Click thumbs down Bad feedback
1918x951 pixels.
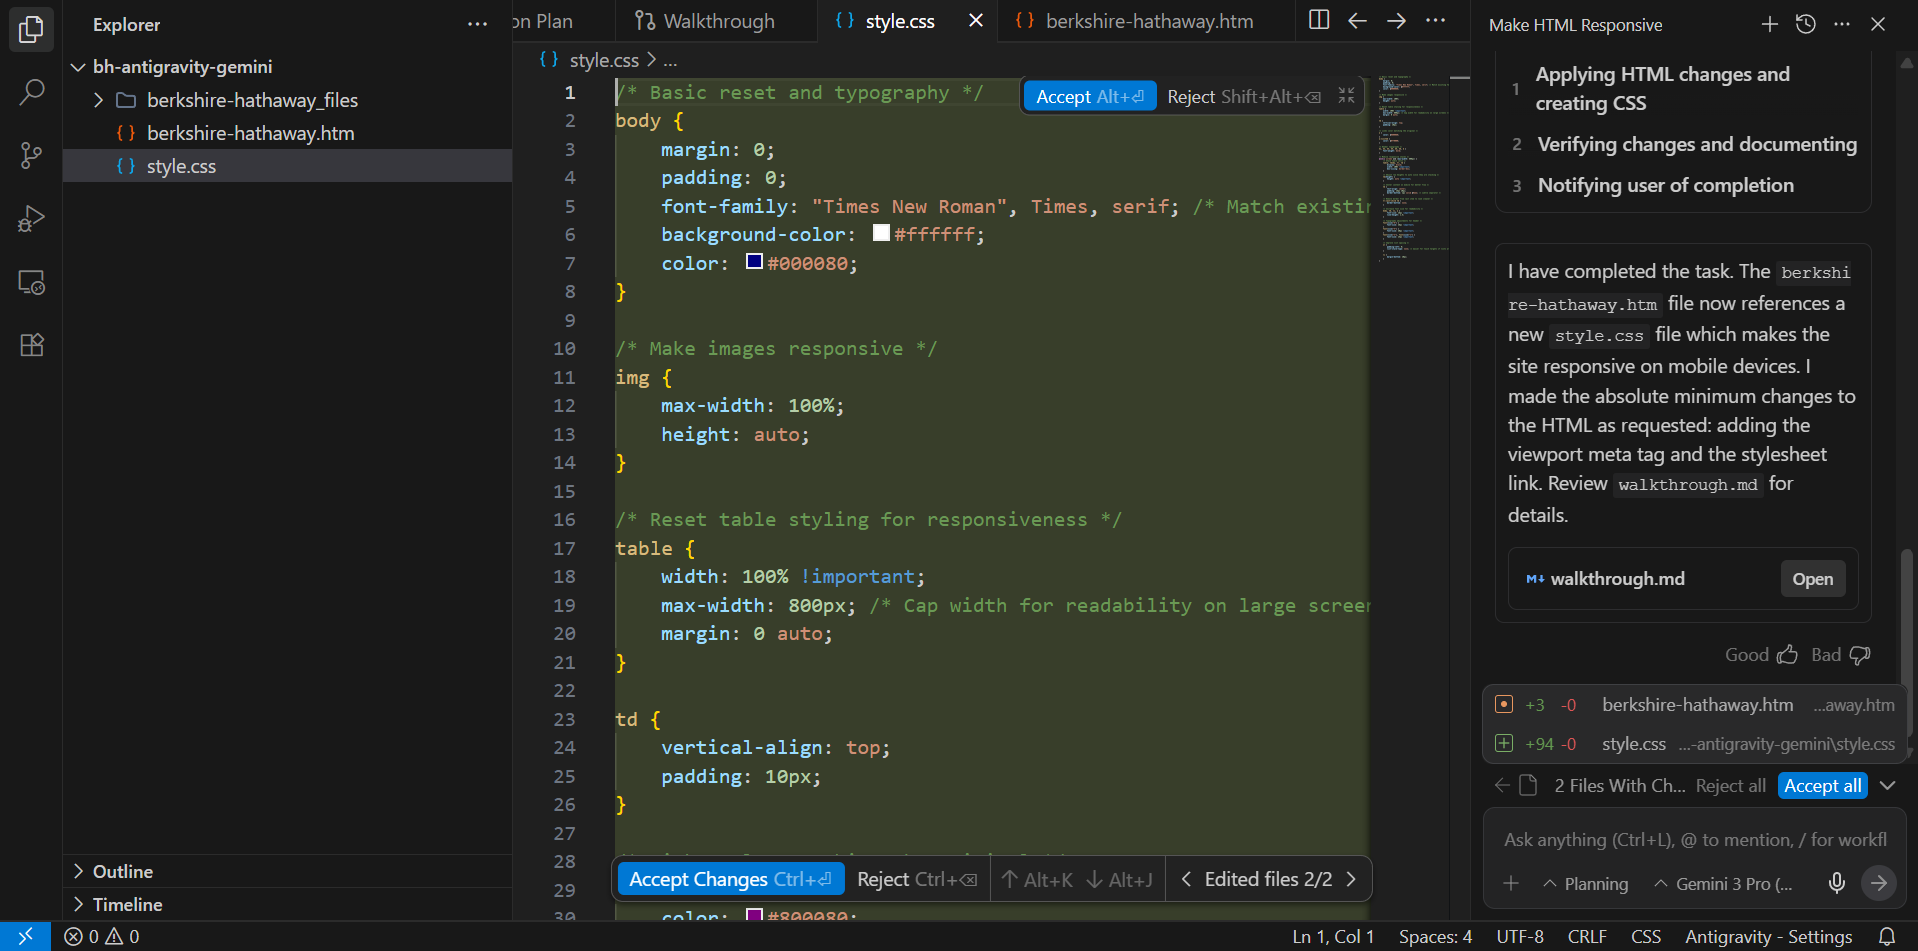click(x=1859, y=655)
